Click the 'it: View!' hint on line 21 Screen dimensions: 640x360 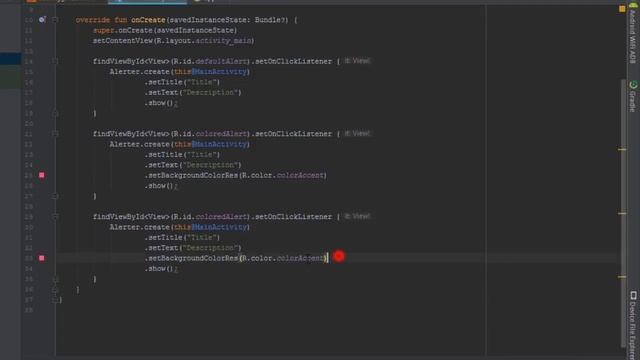(x=358, y=133)
